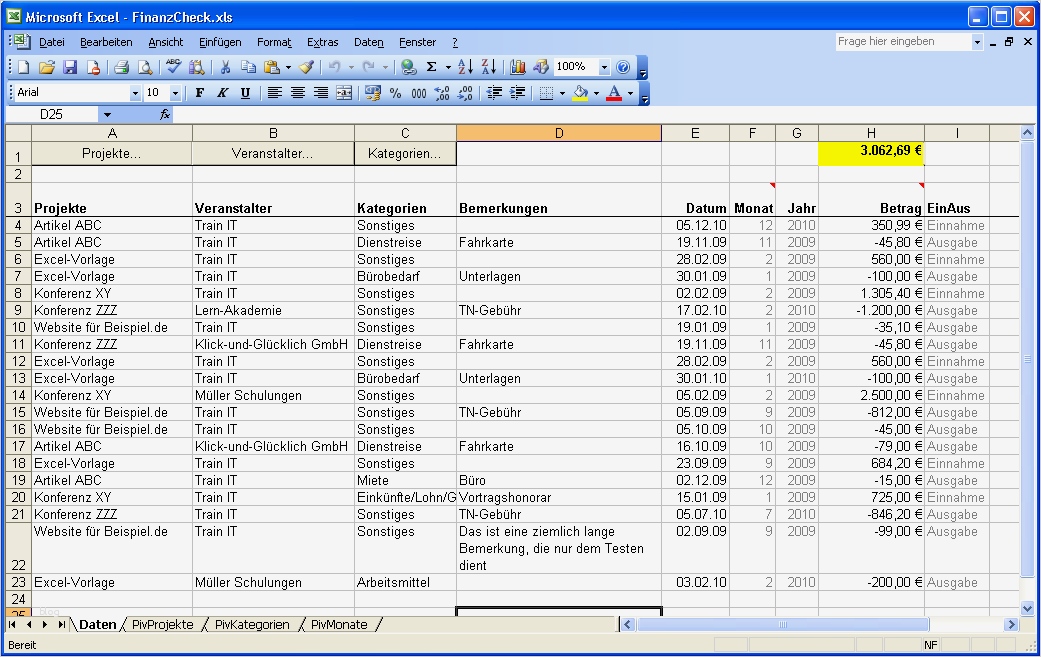Click the Save icon in toolbar

tap(70, 67)
